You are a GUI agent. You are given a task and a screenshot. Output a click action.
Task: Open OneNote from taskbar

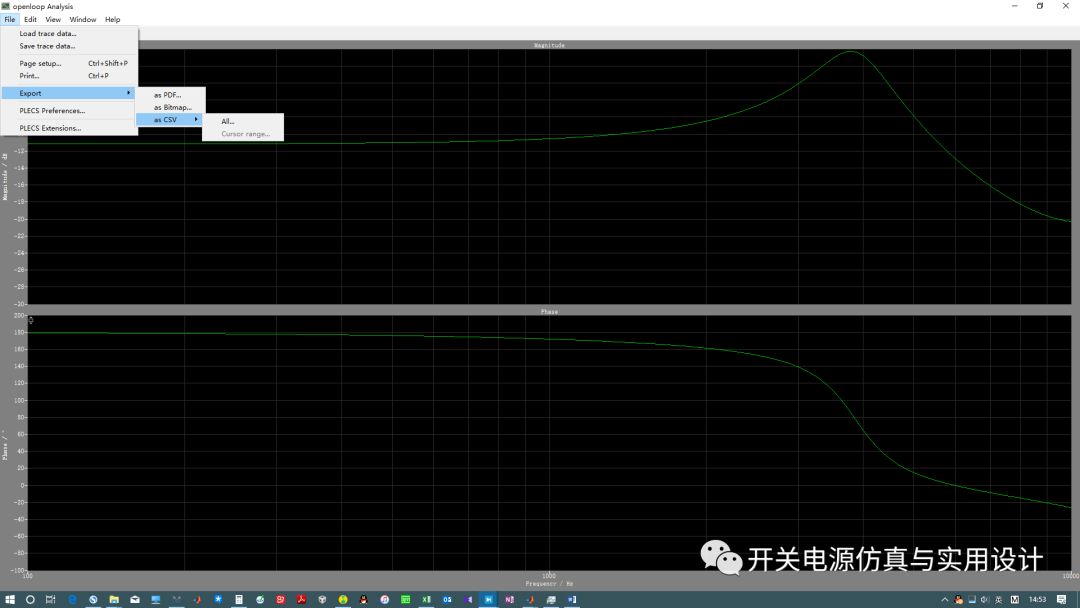tap(509, 600)
